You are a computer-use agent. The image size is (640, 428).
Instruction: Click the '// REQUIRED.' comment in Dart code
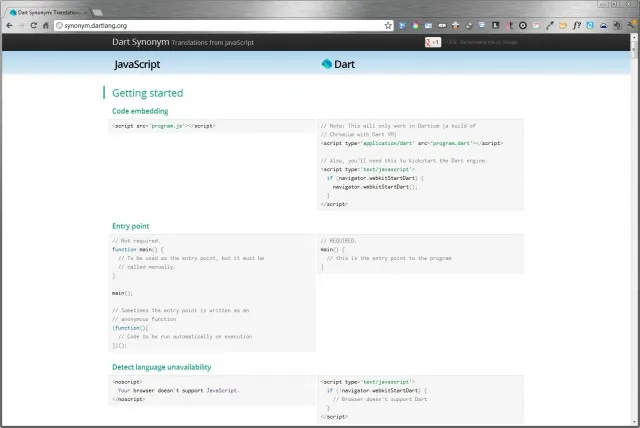(x=338, y=241)
